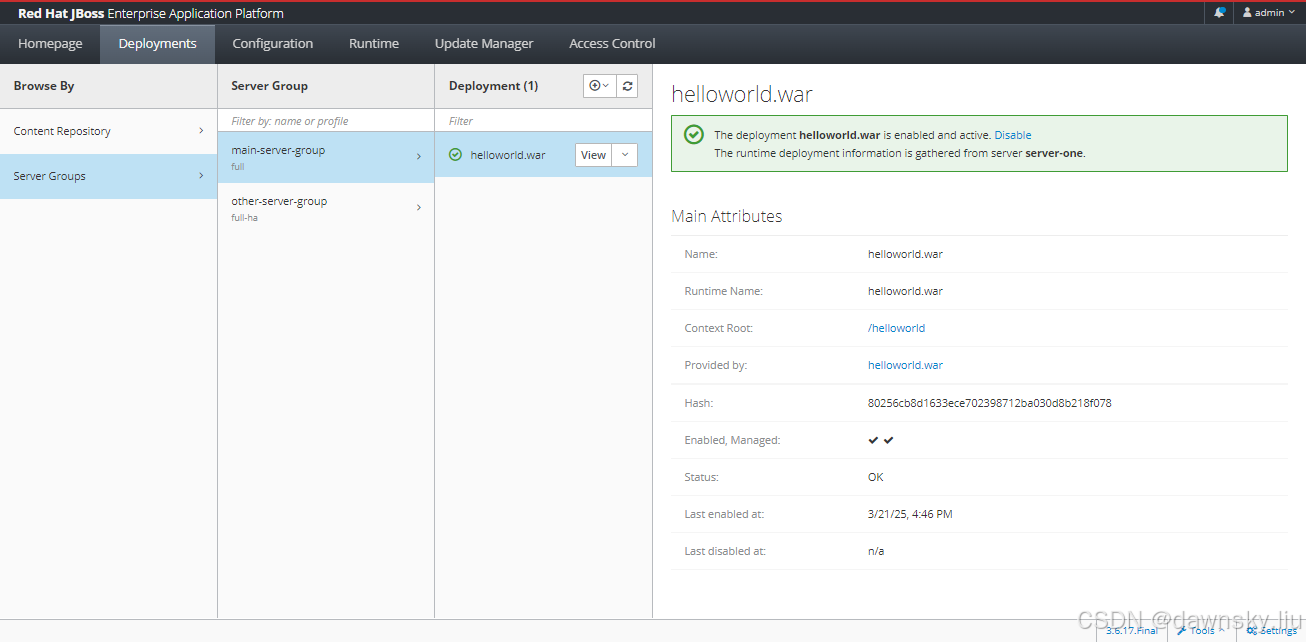This screenshot has height=642, width=1306.
Task: Click the deployment filter field
Action: pyautogui.click(x=543, y=121)
